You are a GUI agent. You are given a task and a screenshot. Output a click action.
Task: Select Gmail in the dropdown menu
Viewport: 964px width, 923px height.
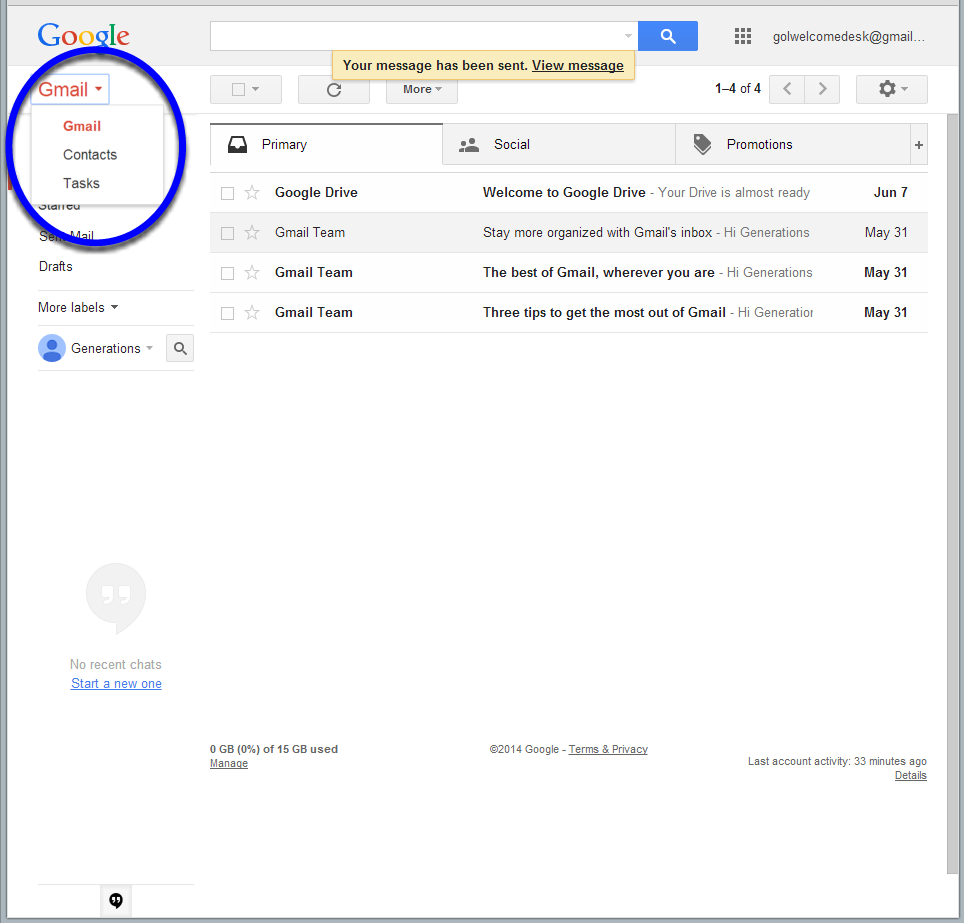(82, 126)
